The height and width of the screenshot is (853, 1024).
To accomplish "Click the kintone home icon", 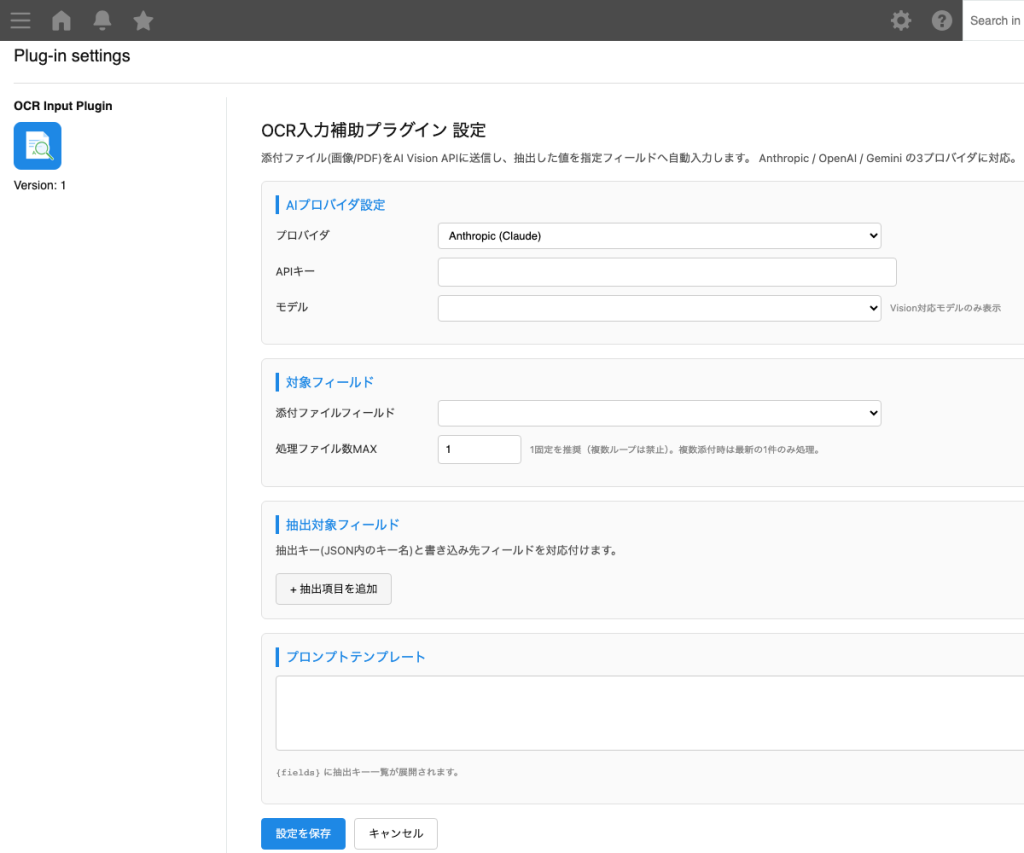I will click(x=61, y=20).
